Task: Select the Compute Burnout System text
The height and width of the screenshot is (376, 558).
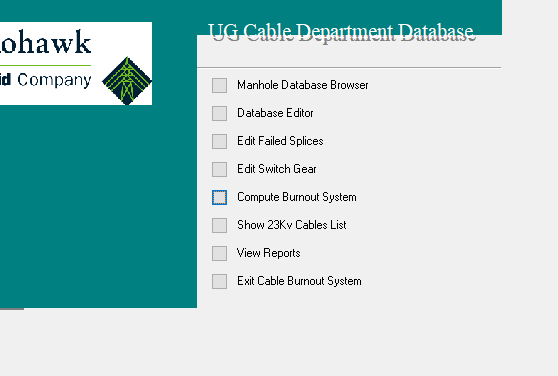Action: 296,197
